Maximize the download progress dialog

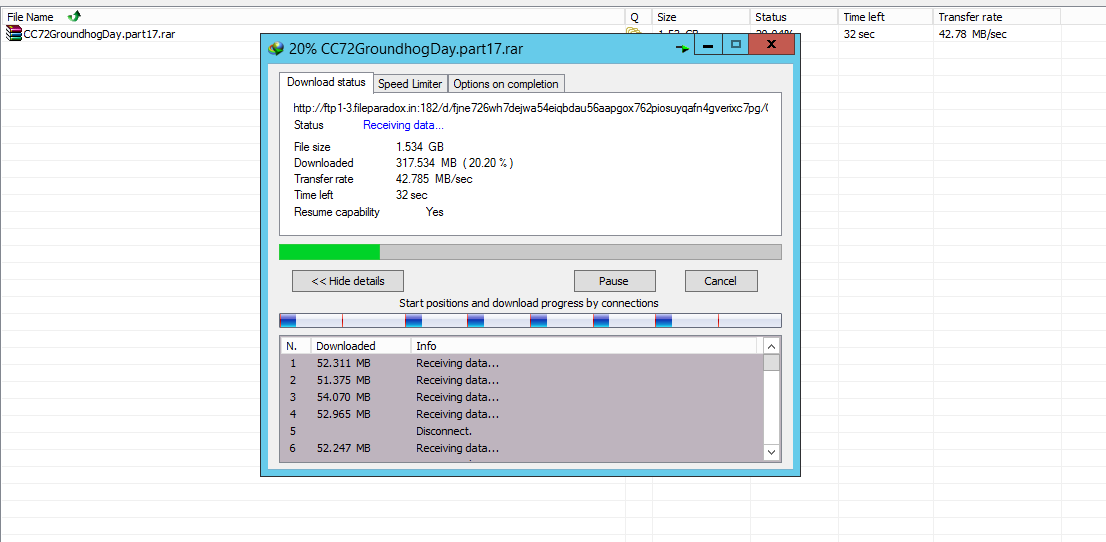click(736, 44)
